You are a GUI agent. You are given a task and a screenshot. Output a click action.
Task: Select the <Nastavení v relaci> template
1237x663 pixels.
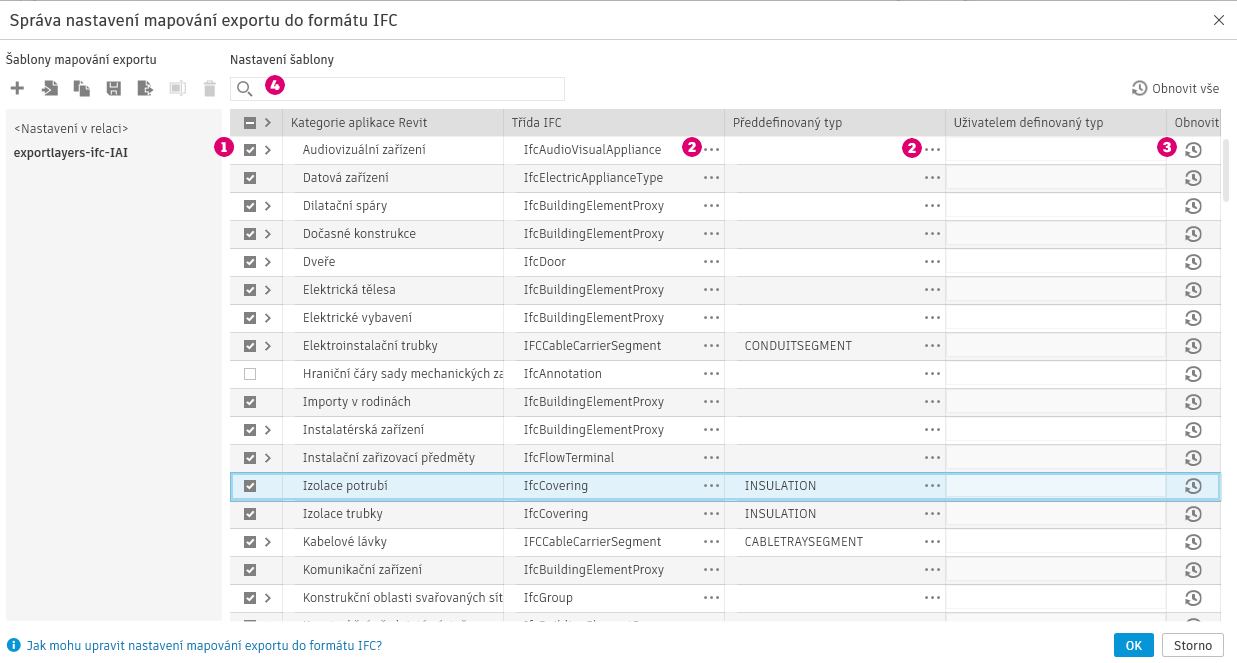coord(71,129)
